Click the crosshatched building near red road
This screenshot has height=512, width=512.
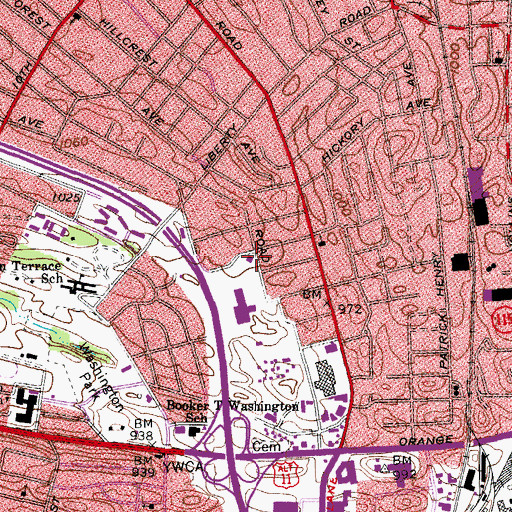[x=325, y=378]
